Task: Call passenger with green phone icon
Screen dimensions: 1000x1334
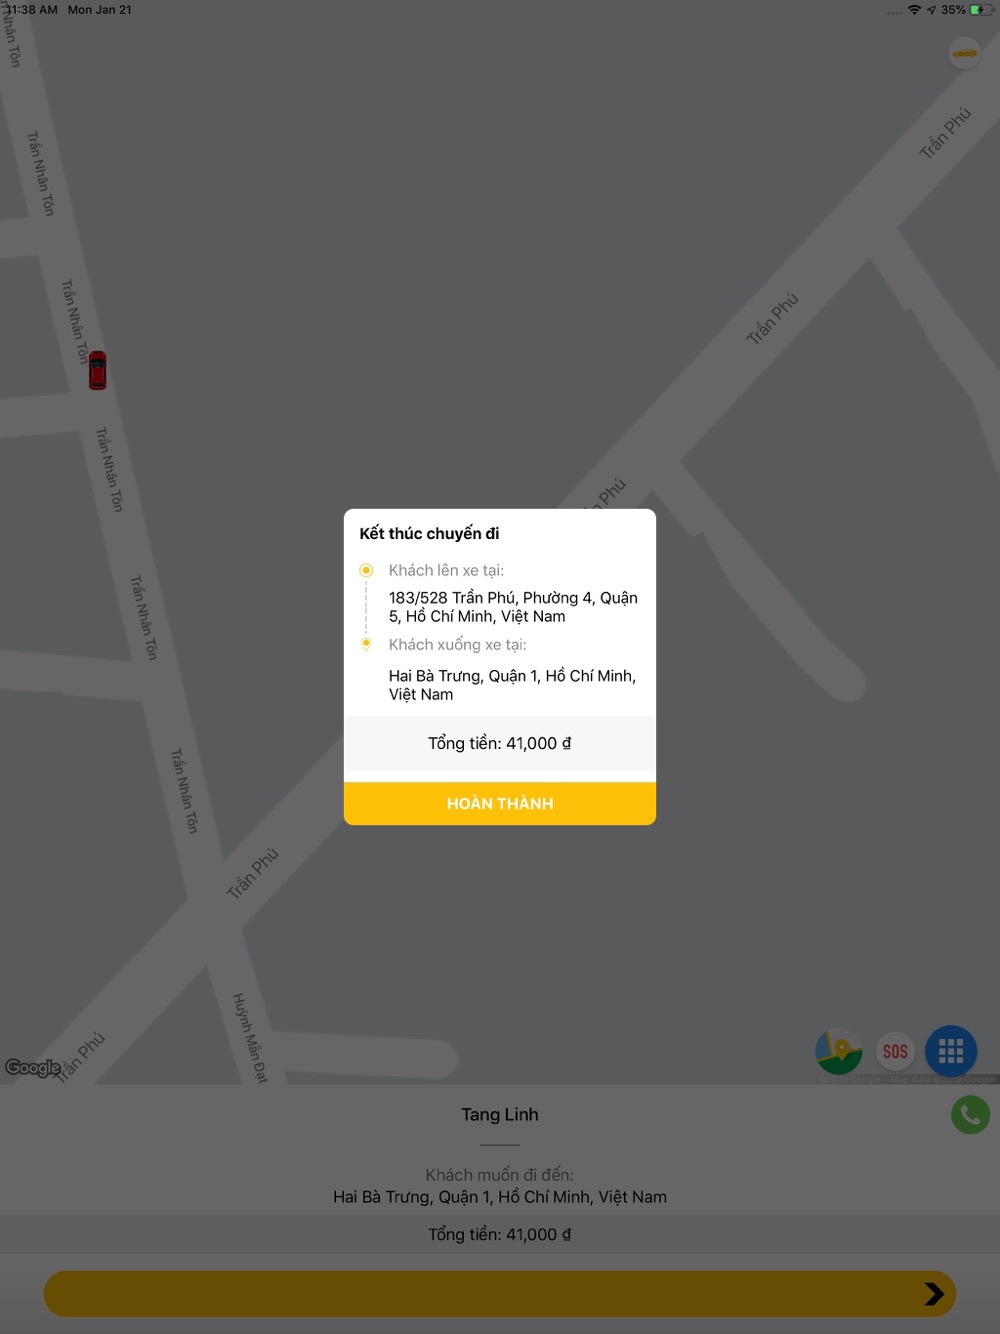Action: [970, 1114]
